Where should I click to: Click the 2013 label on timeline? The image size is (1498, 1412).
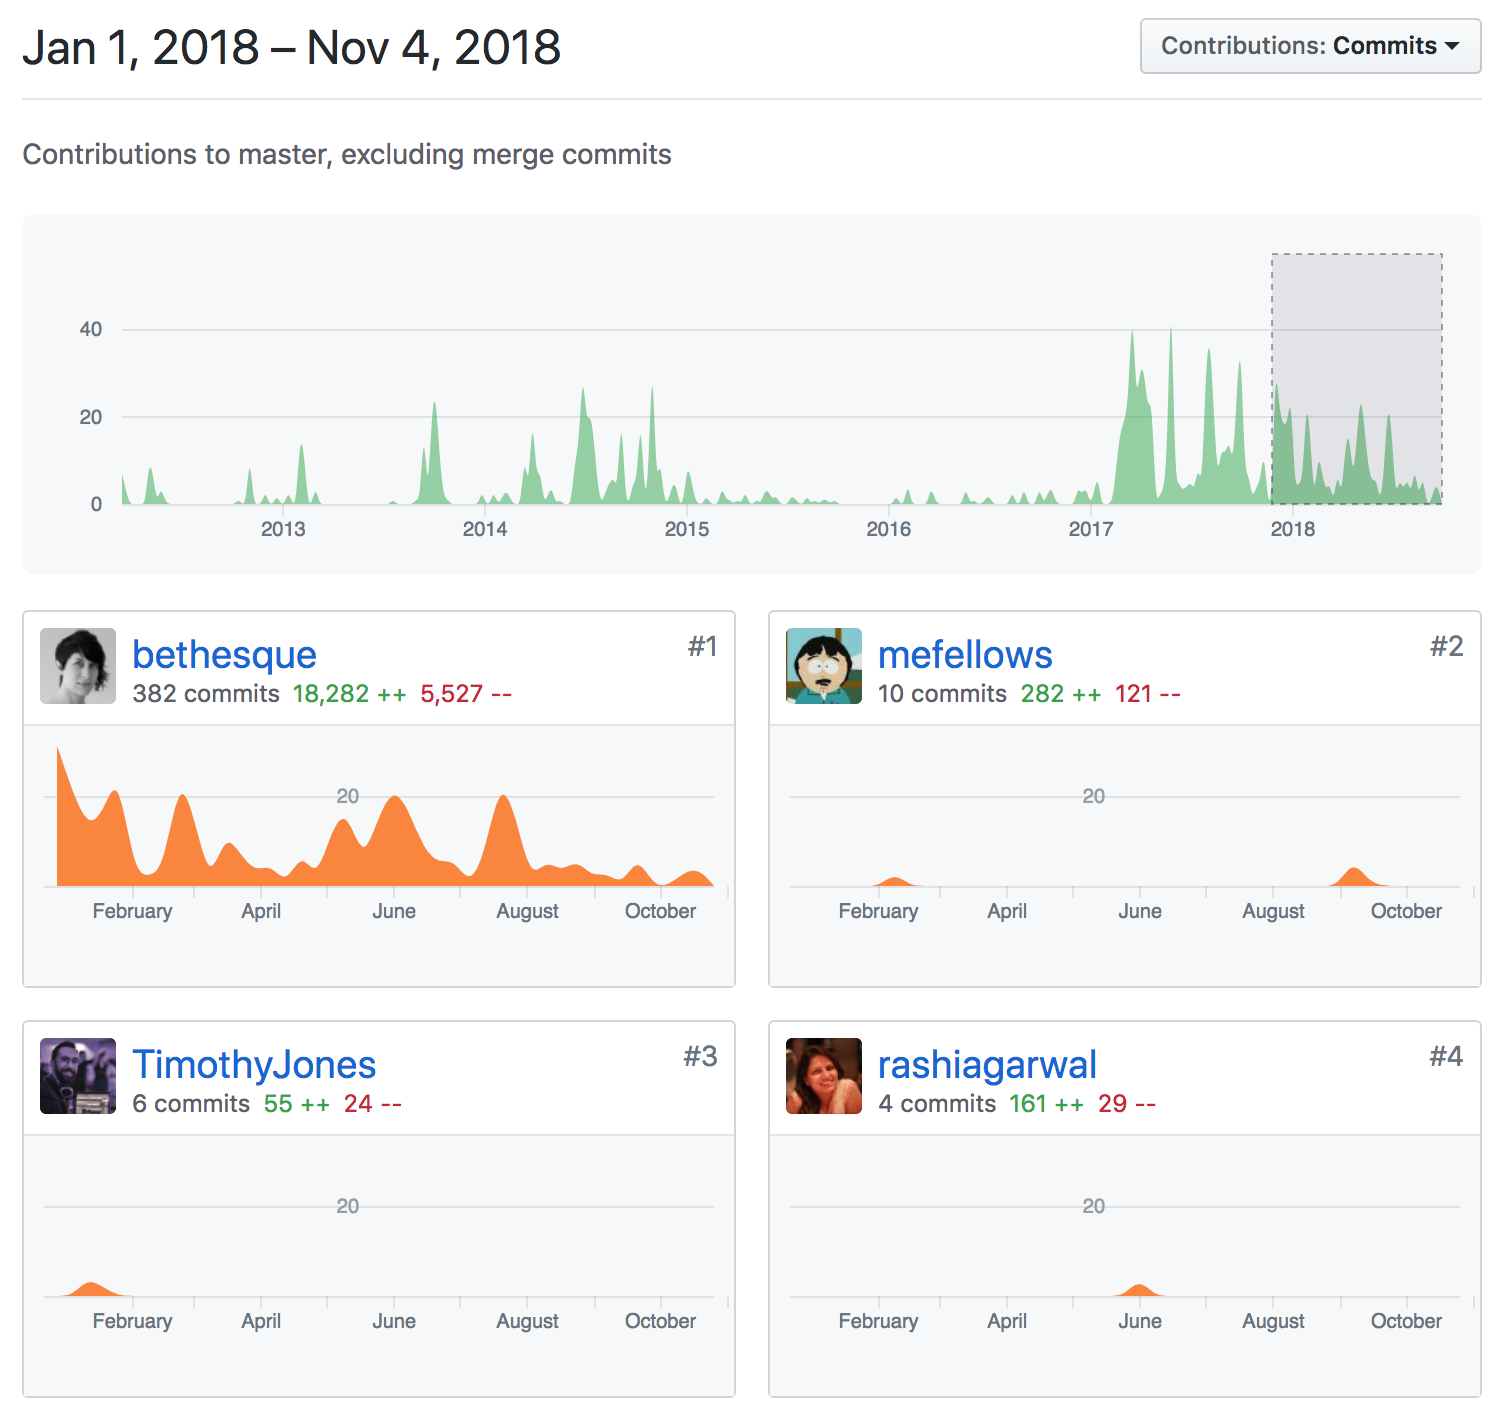coord(283,529)
